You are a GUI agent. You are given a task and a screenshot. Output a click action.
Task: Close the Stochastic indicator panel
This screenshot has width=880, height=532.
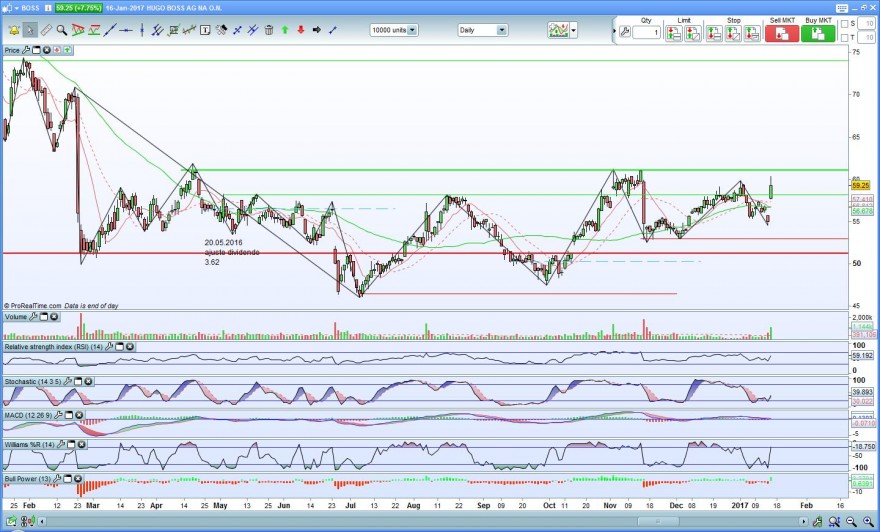[x=88, y=381]
